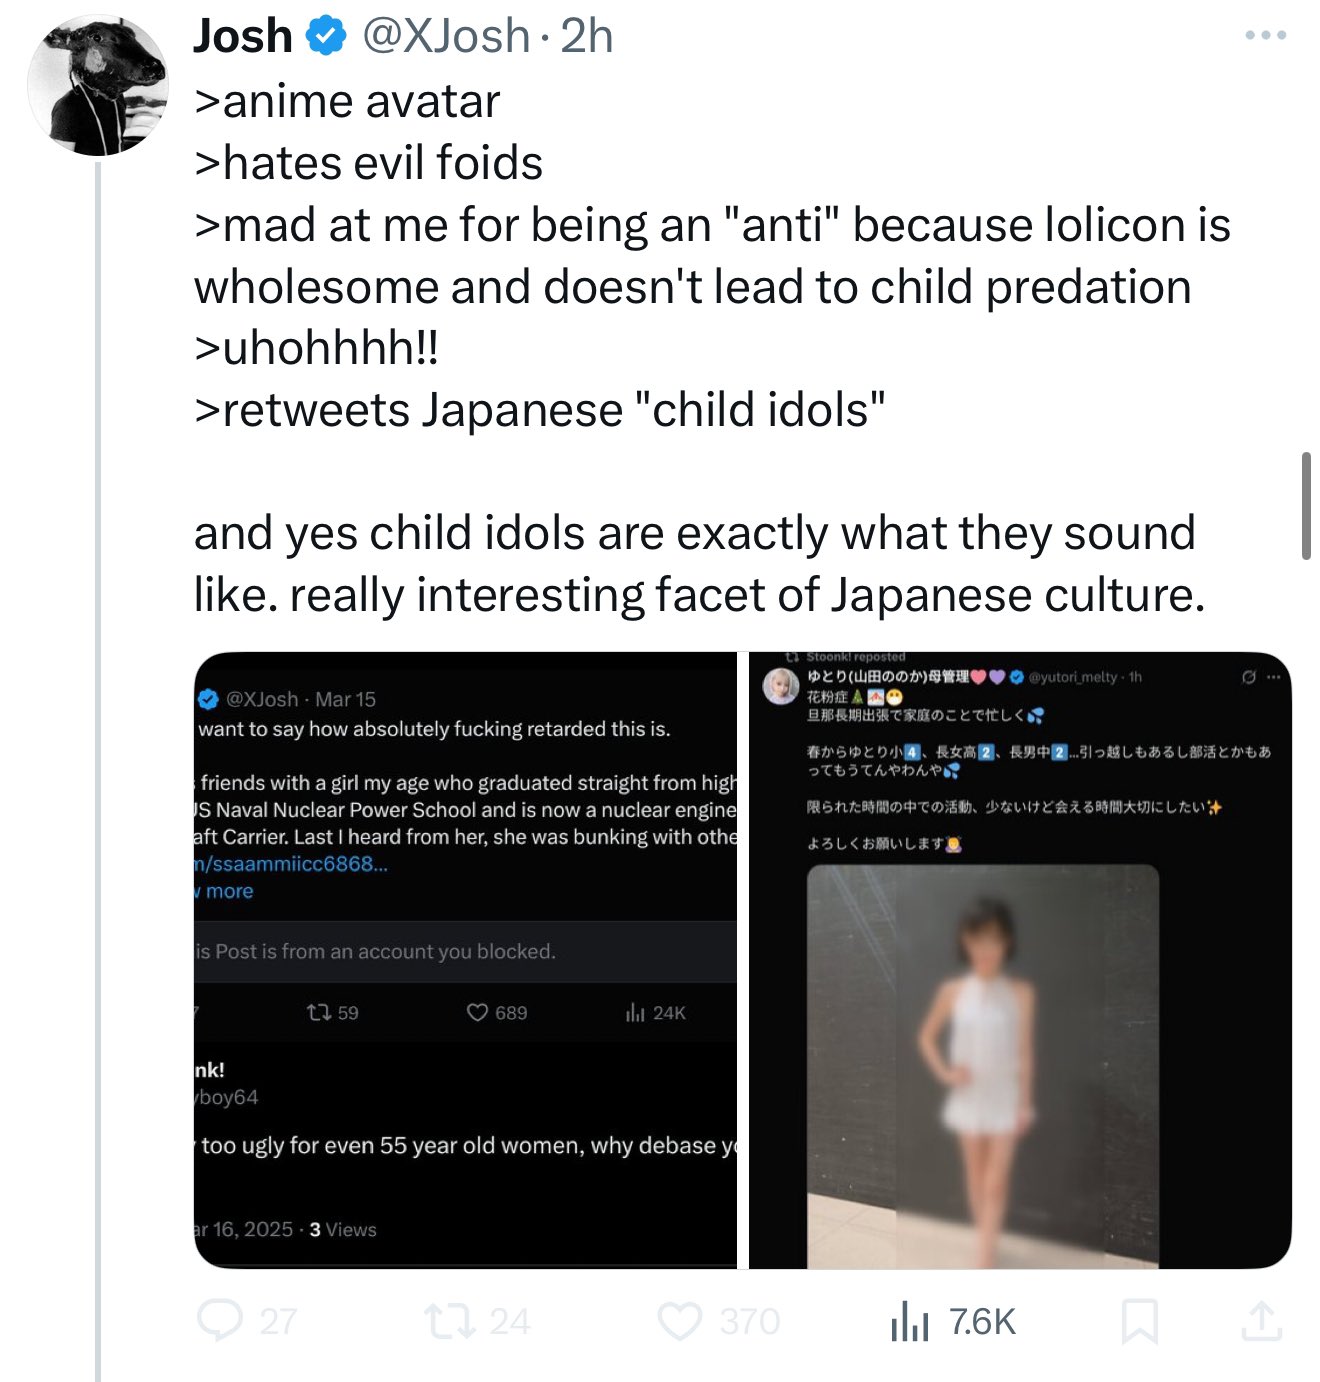
Task: Open the left attached screenshot image
Action: pyautogui.click(x=465, y=960)
